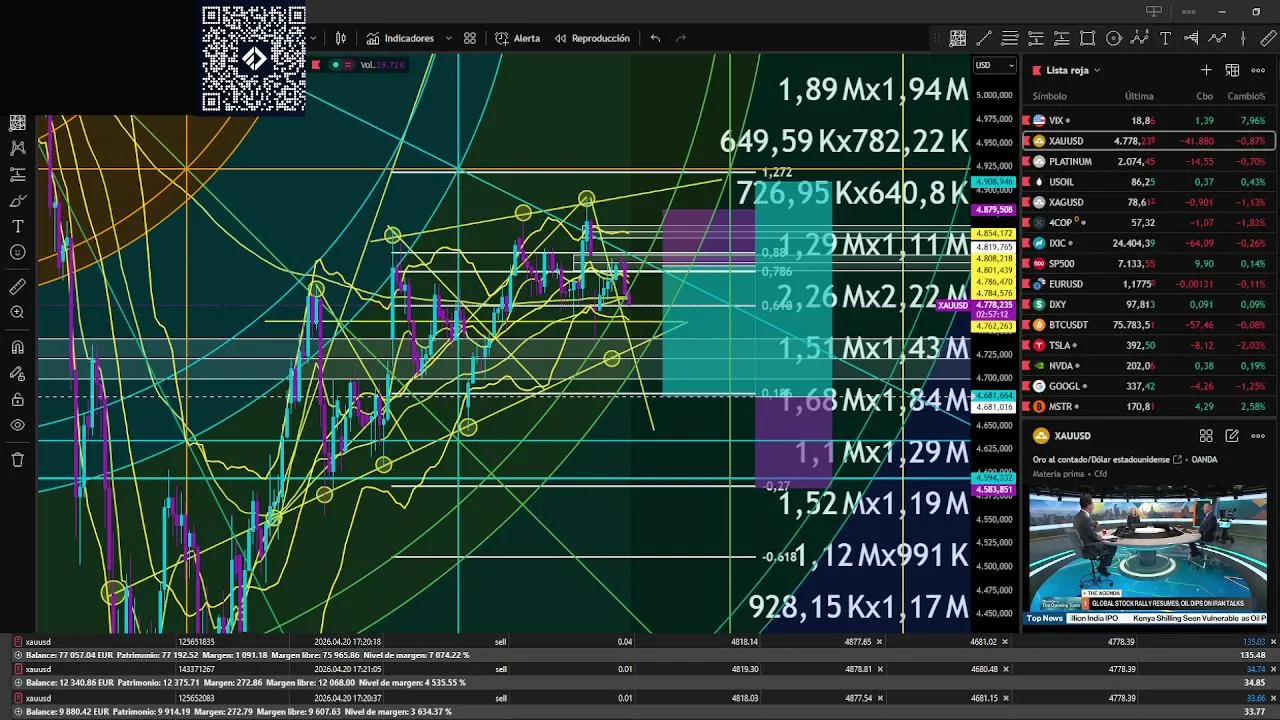1280x720 pixels.
Task: Select the forecasting position tool in left sidebar
Action: [18, 174]
